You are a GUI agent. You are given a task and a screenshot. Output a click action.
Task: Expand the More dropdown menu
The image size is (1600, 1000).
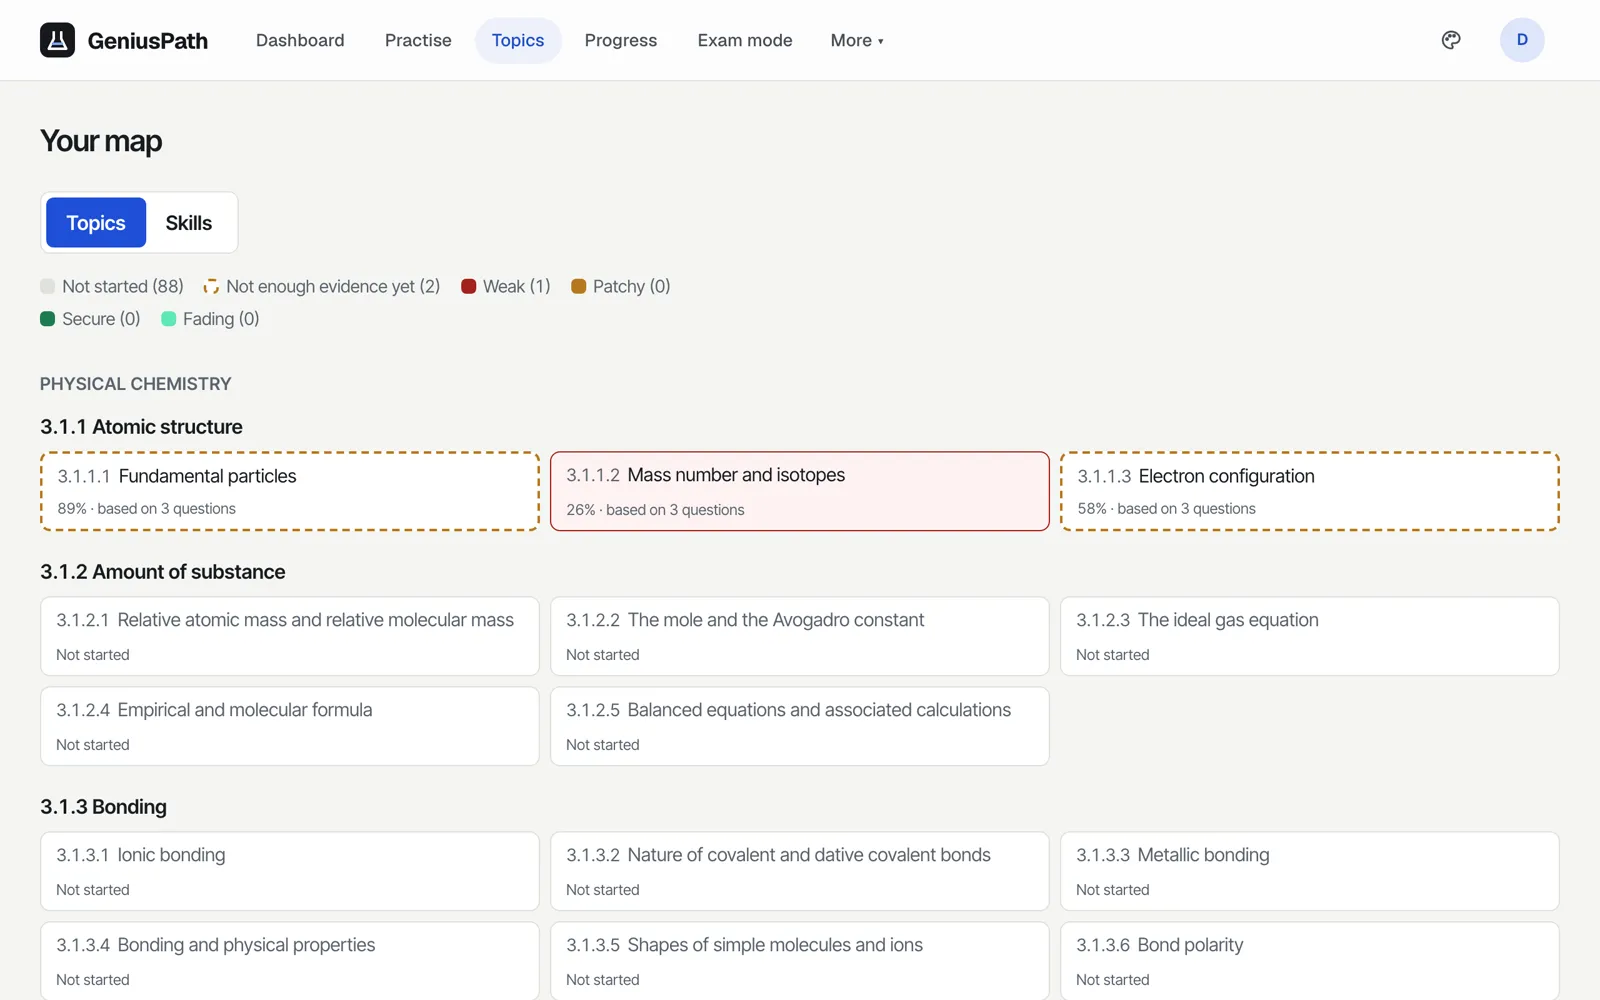857,40
